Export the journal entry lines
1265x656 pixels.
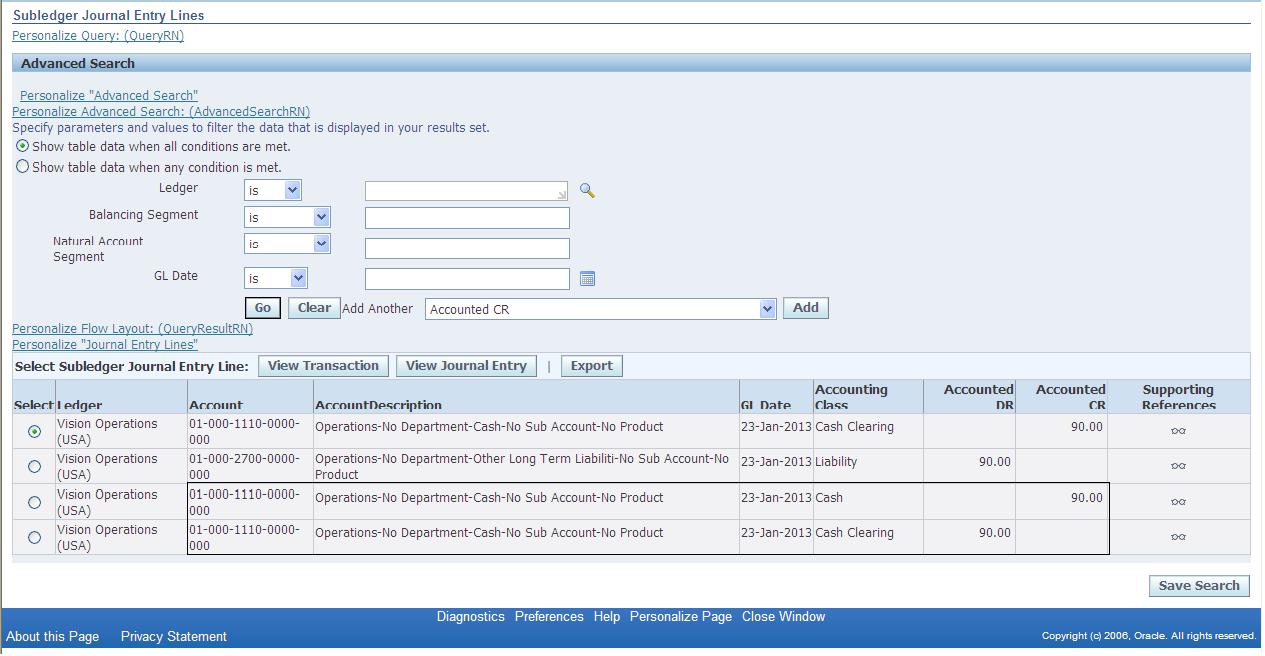tap(591, 365)
